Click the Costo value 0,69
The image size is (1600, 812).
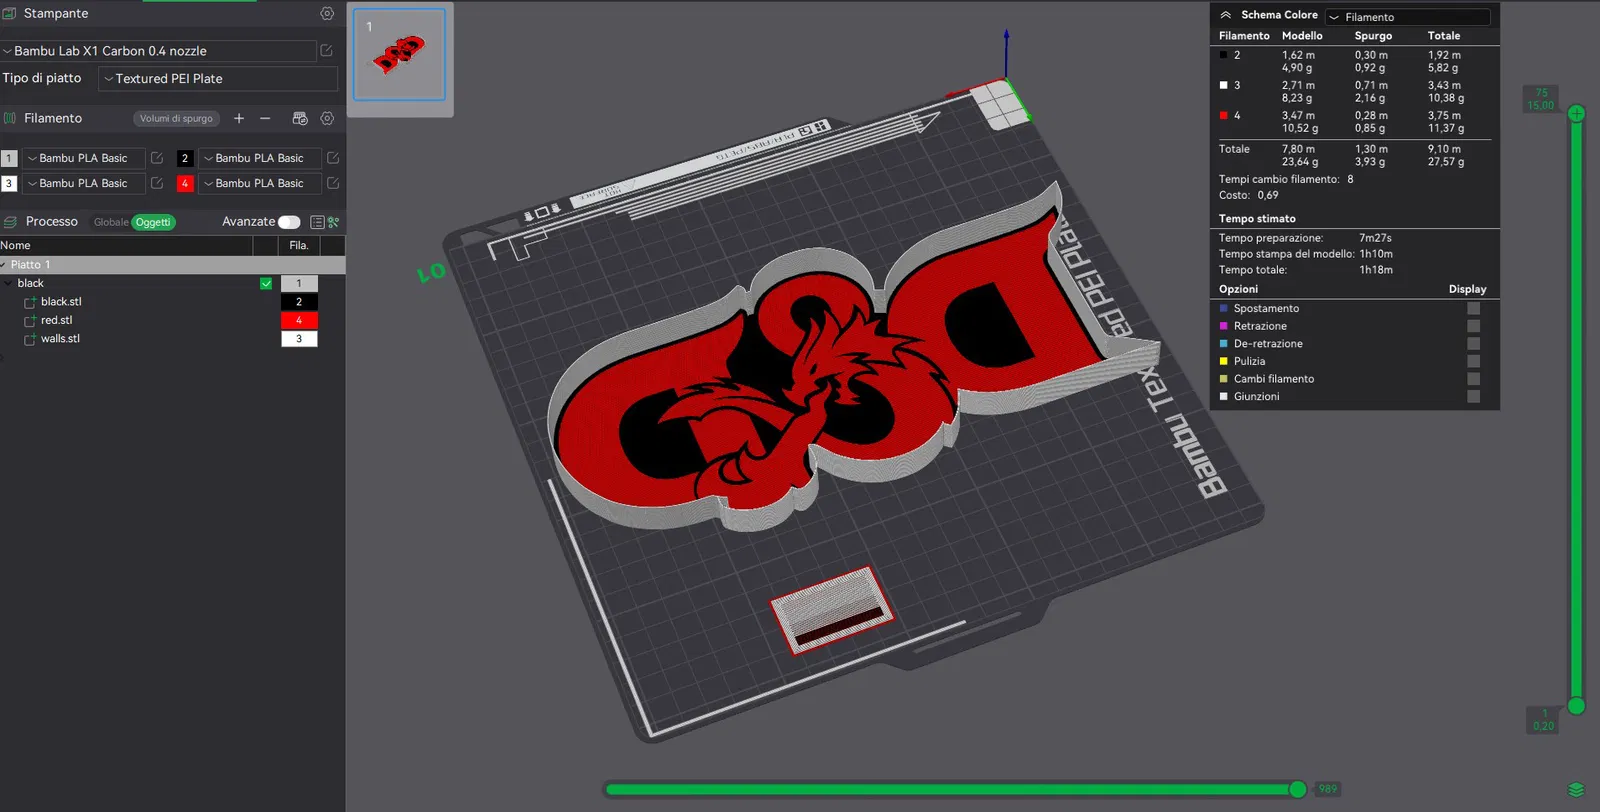click(x=1268, y=196)
